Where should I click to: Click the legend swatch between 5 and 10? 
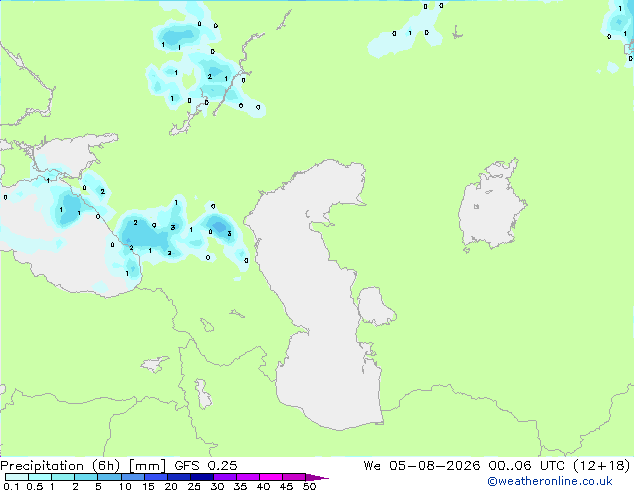109,477
